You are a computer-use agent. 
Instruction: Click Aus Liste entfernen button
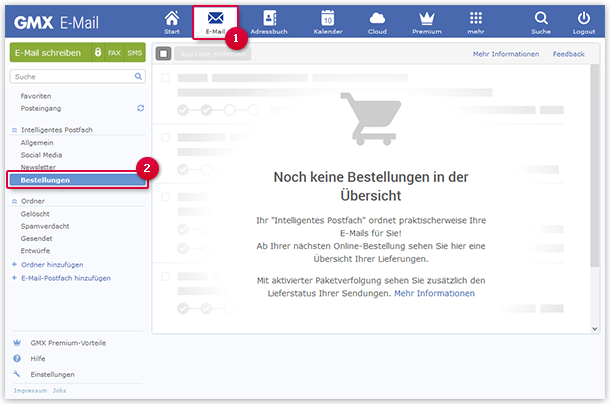213,54
